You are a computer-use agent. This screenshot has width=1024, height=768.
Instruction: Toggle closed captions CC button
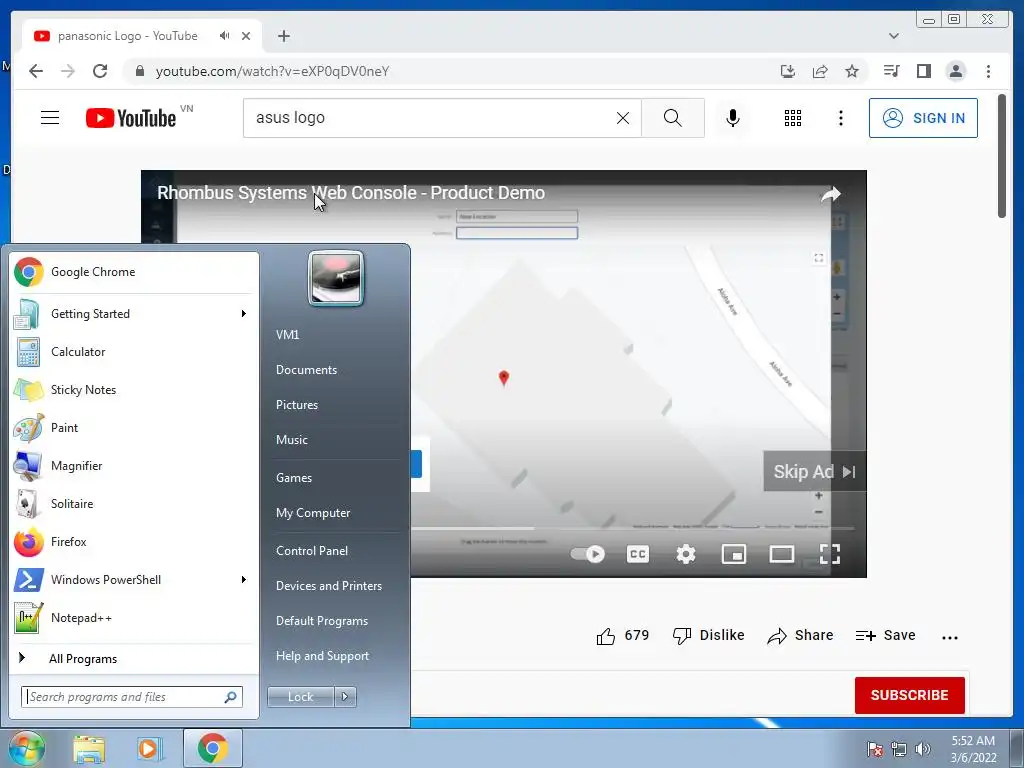(x=638, y=554)
